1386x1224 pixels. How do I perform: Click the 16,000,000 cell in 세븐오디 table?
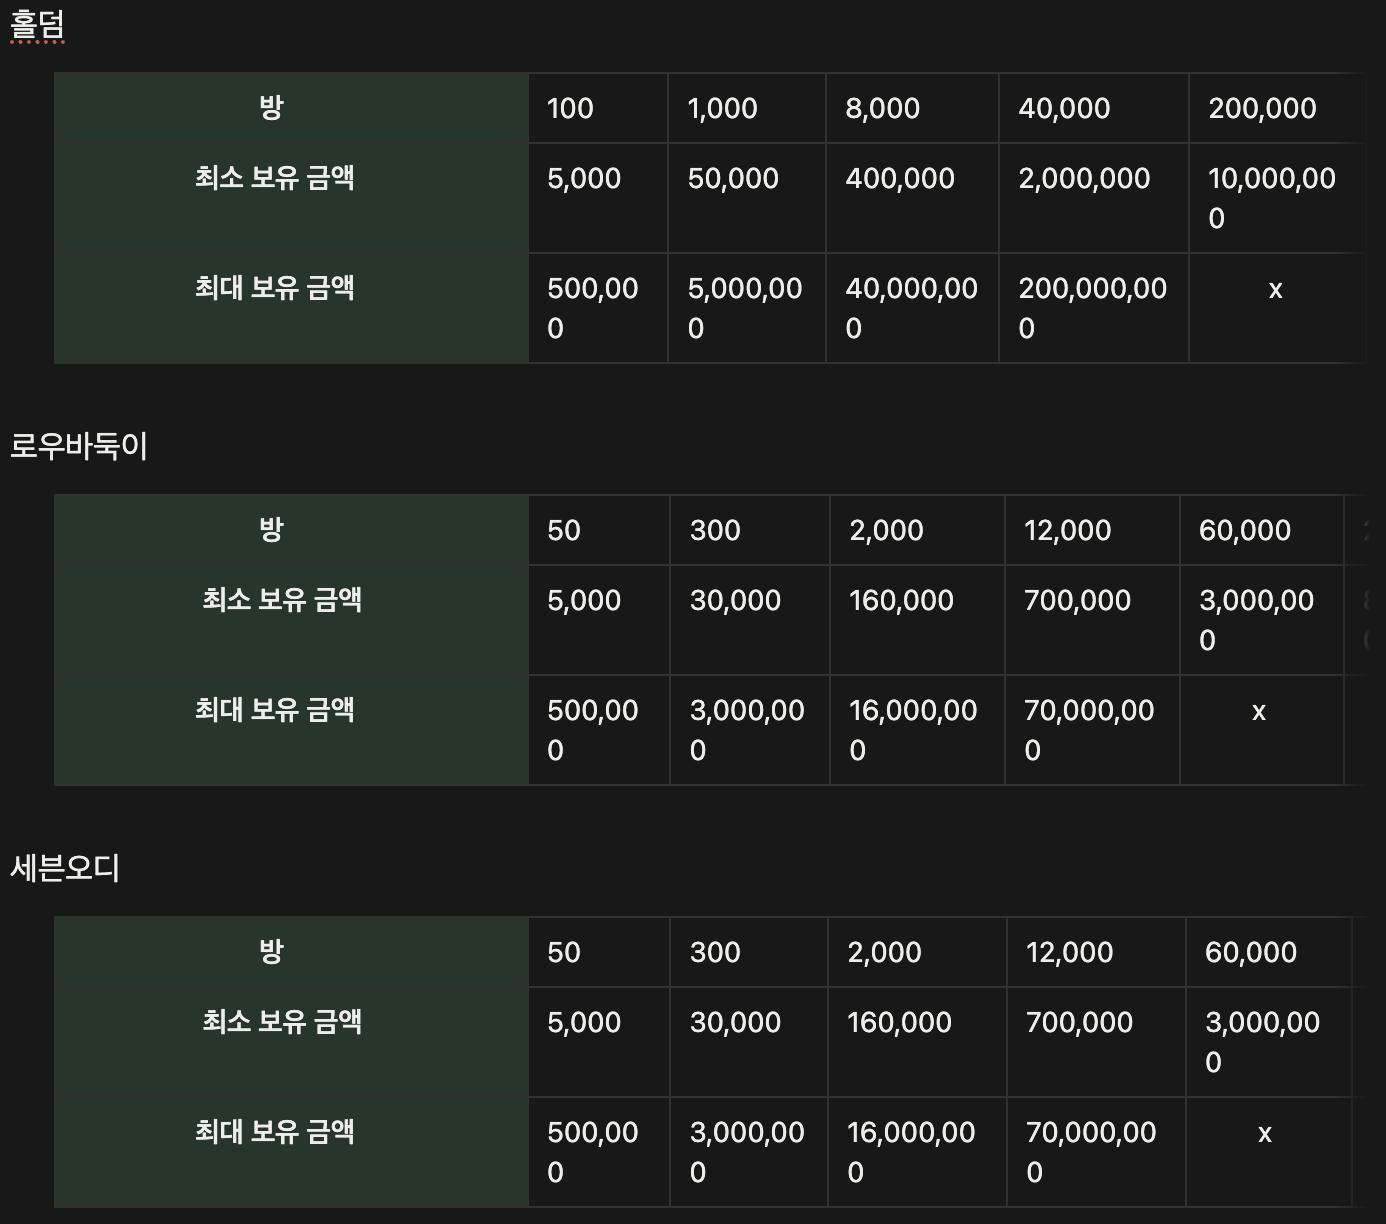(911, 1152)
